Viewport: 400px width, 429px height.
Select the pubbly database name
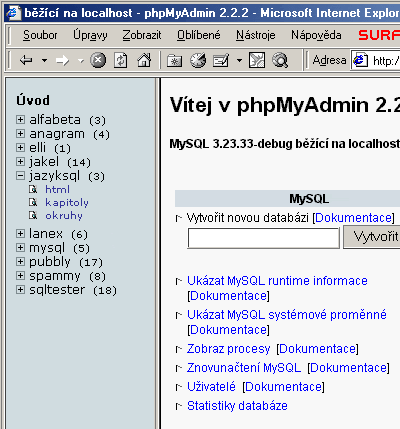pos(50,262)
